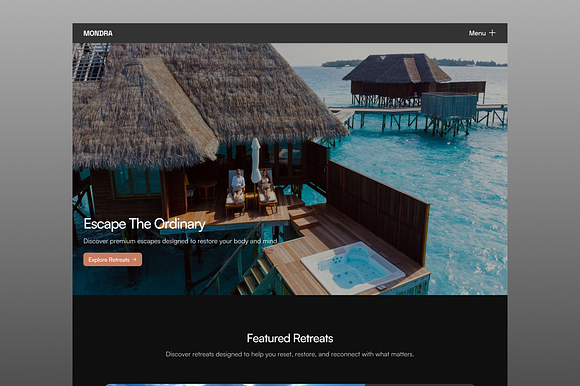Click the Discover retreats designed description text
This screenshot has height=386, width=580.
point(290,354)
